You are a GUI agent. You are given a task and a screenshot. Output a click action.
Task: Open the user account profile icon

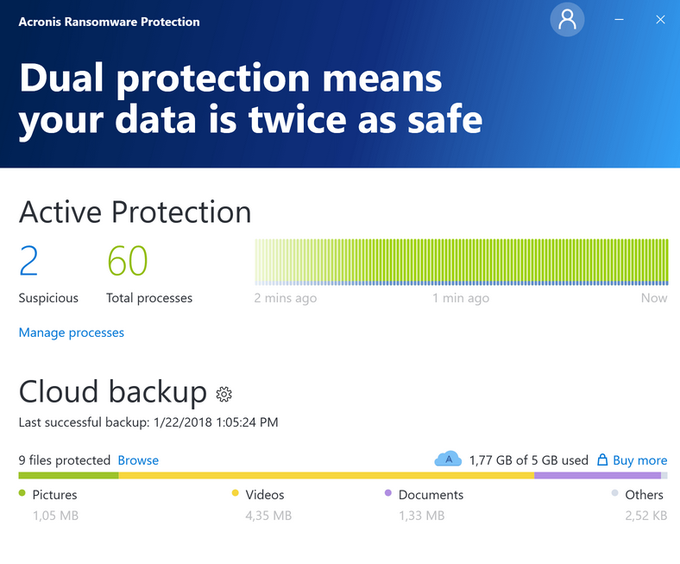[x=567, y=20]
